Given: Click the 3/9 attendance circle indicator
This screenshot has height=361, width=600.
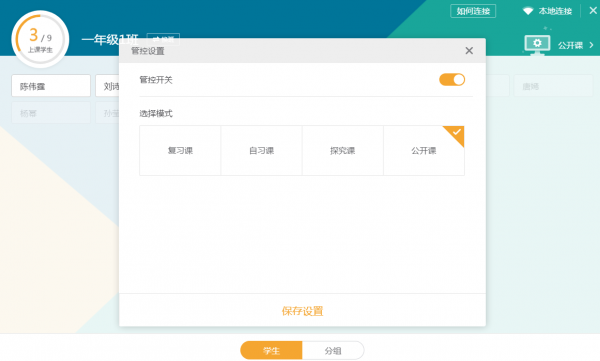Looking at the screenshot, I should point(40,39).
